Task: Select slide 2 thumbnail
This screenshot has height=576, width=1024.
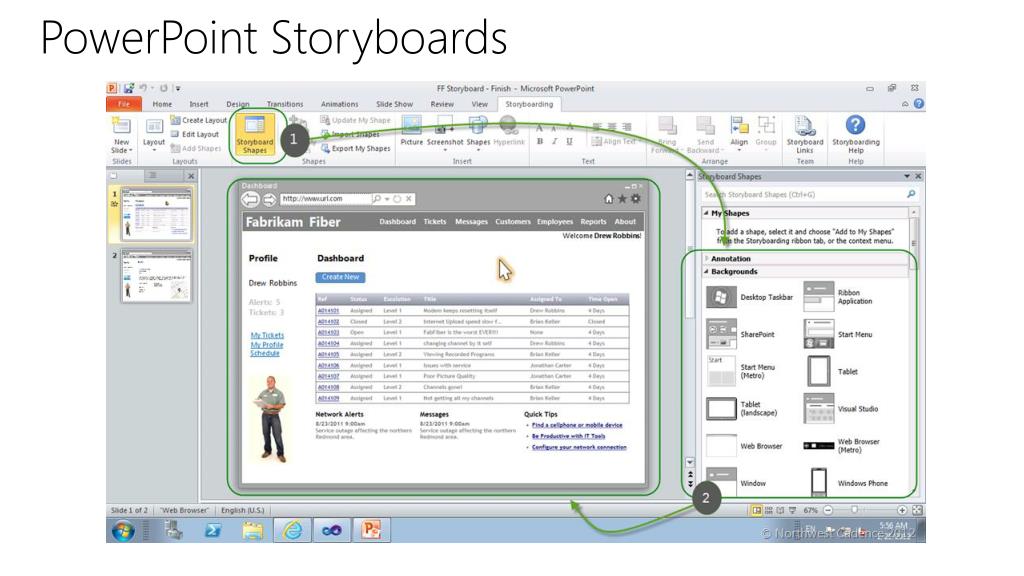Action: [x=157, y=276]
